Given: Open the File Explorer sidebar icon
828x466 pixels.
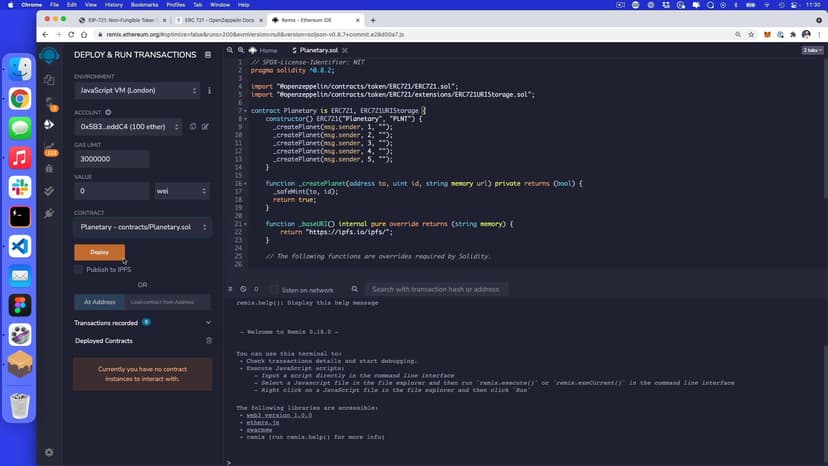Looking at the screenshot, I should [x=49, y=79].
